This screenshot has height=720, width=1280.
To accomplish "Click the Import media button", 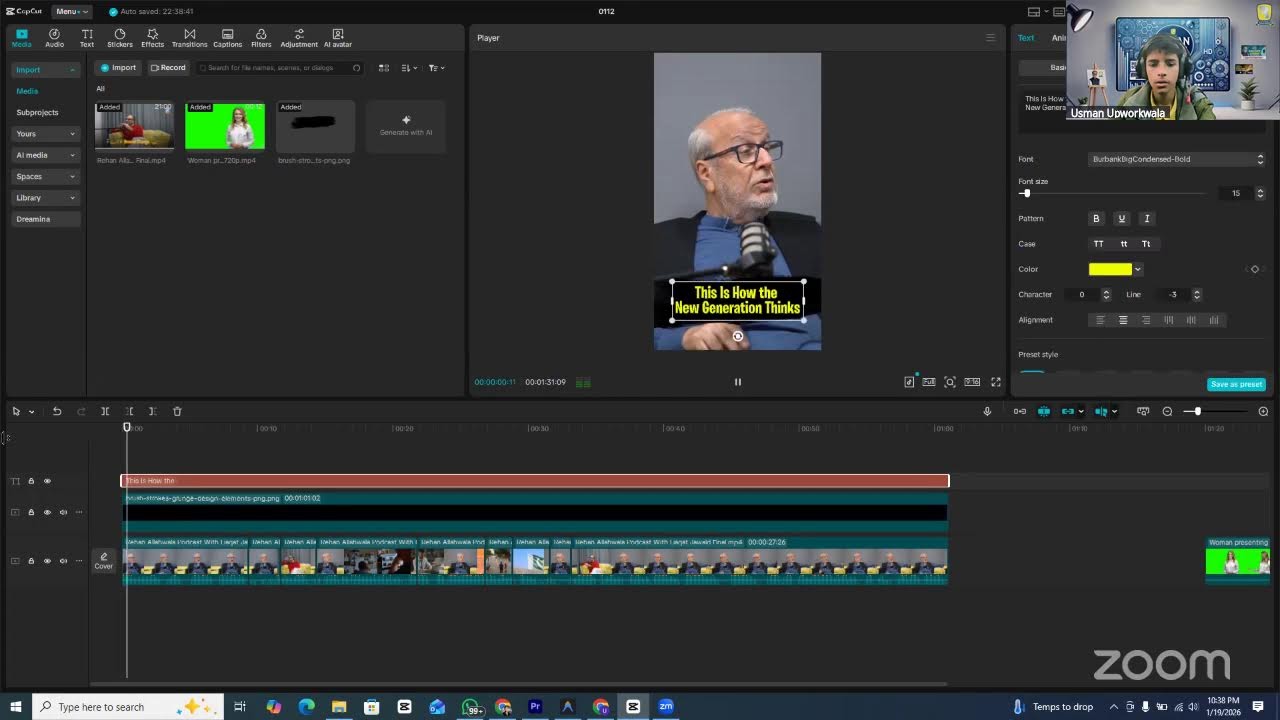I will pos(119,68).
